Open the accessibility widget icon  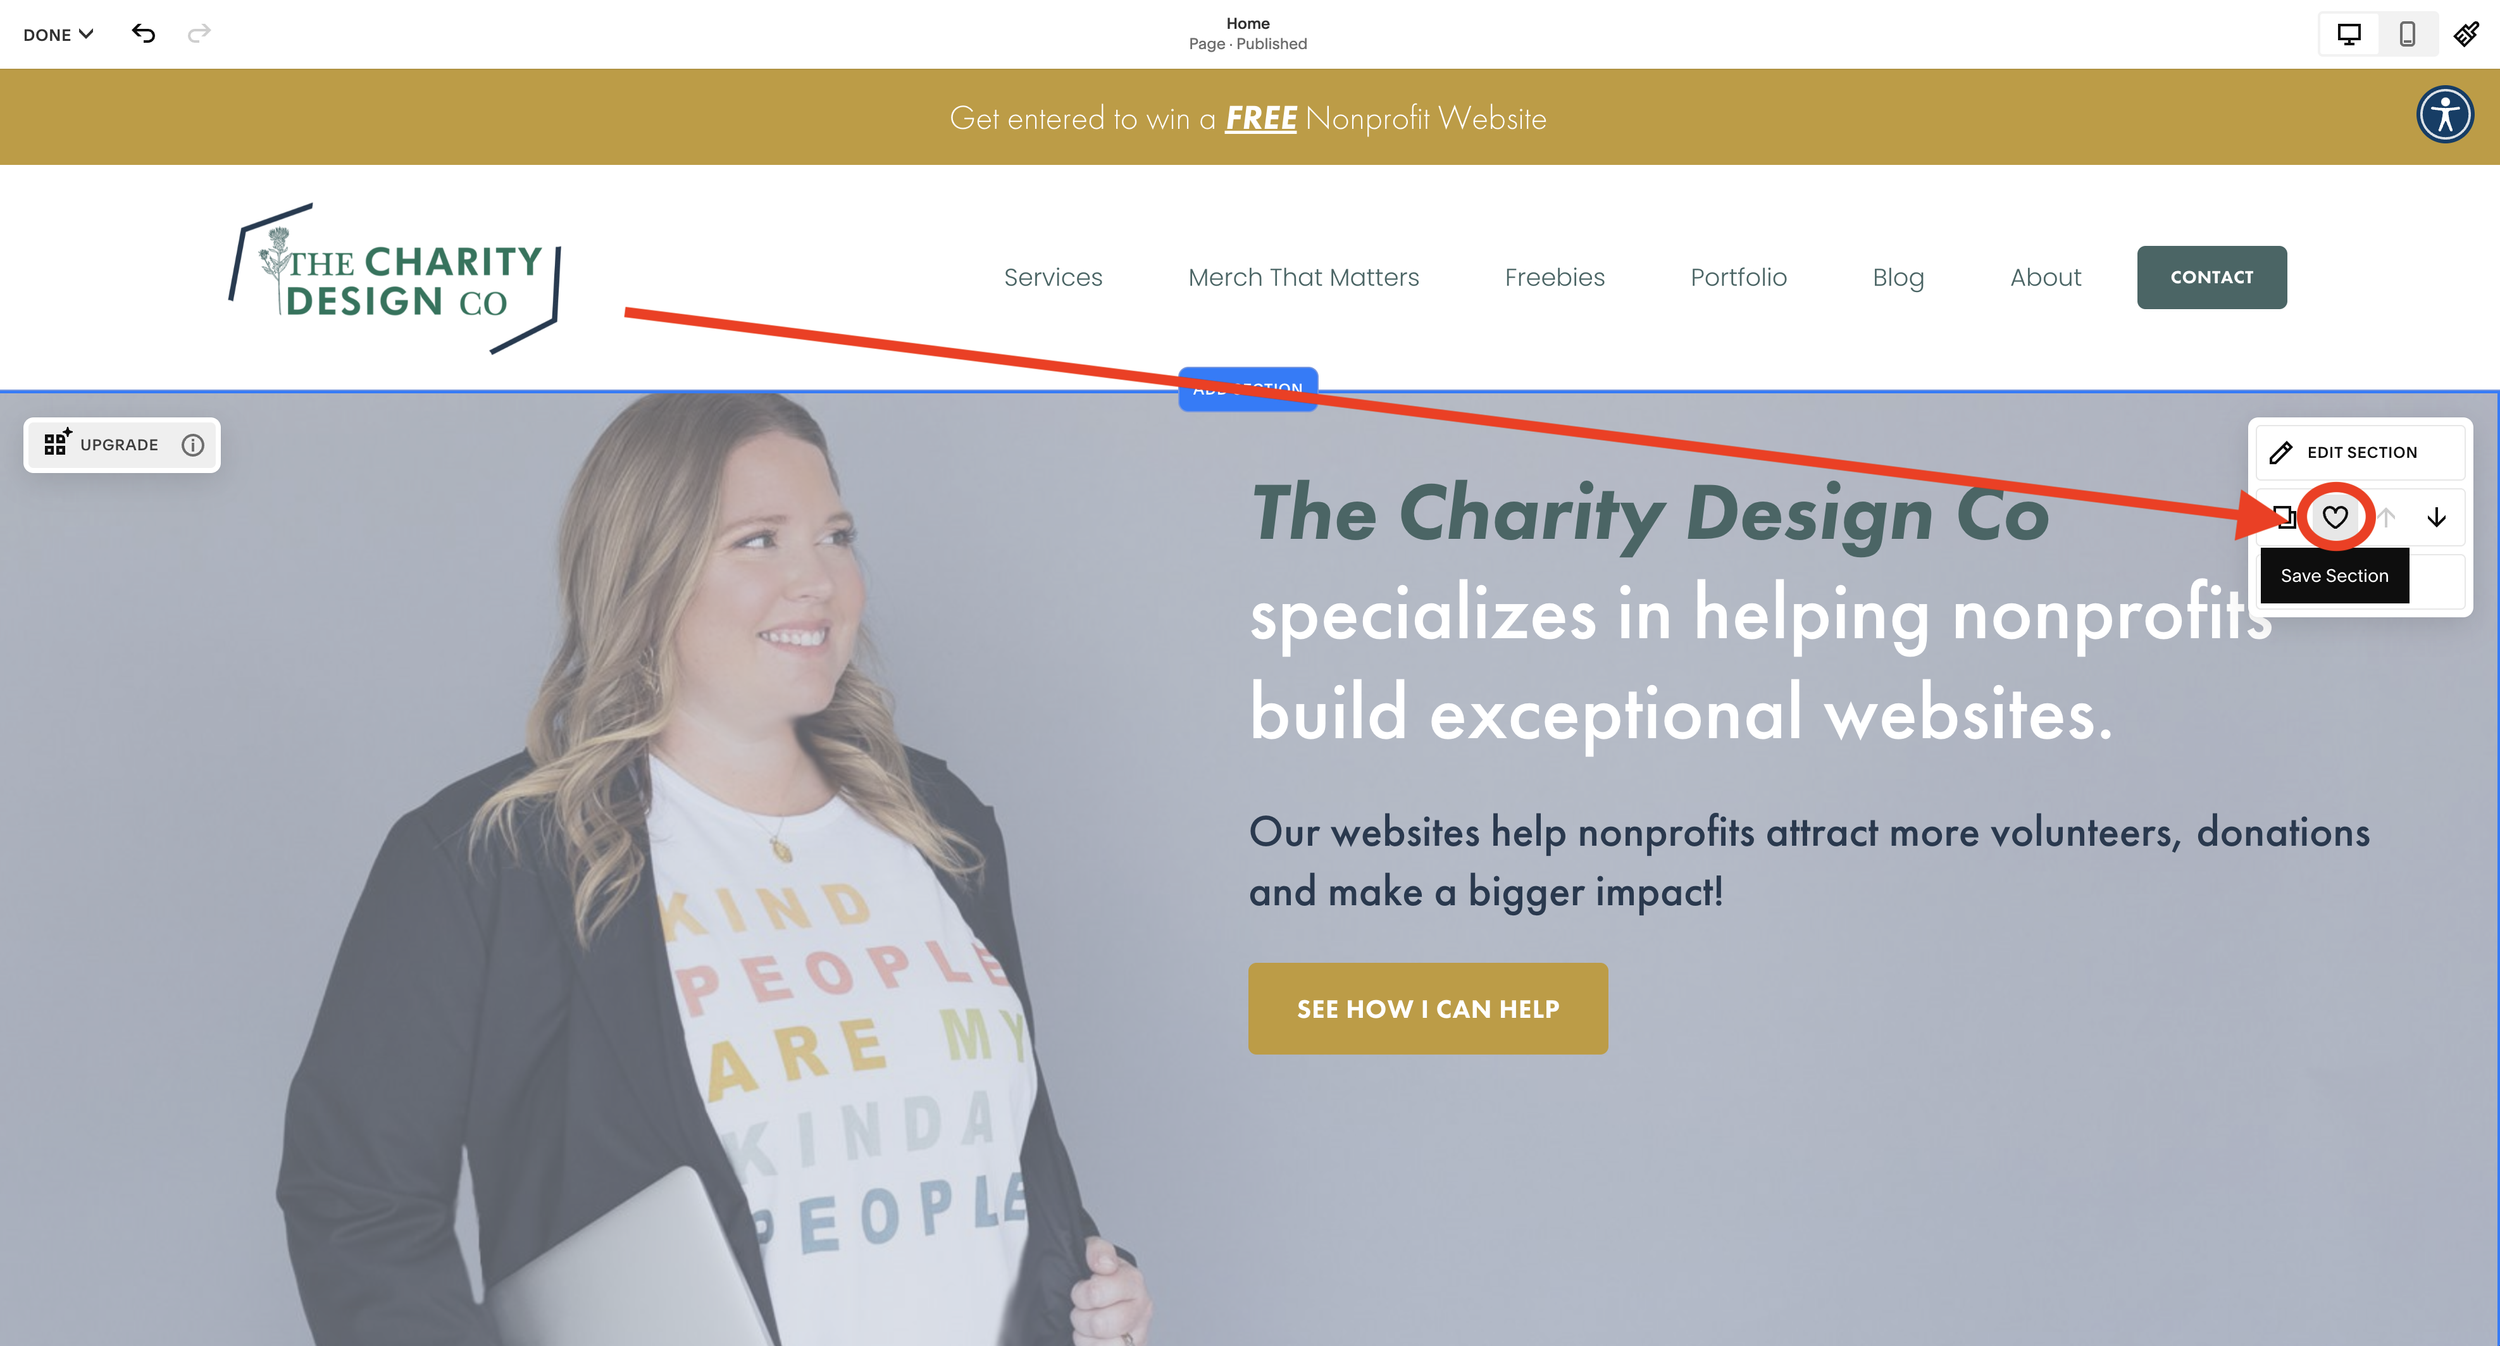[2445, 115]
